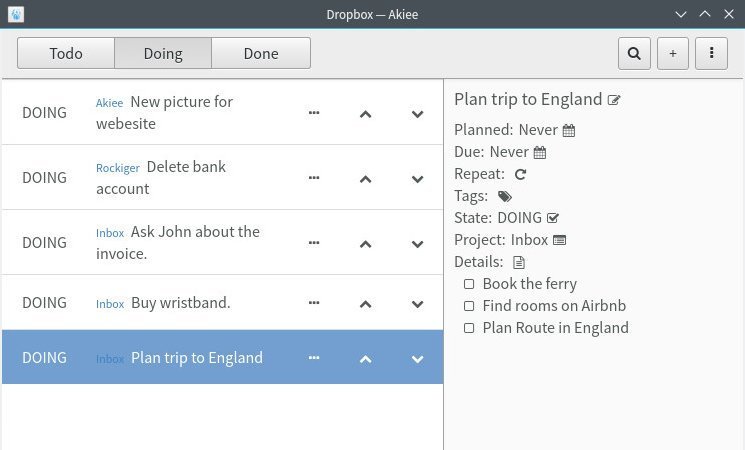Set the repeat interval via the Repeat icon
The image size is (745, 450).
coord(520,174)
